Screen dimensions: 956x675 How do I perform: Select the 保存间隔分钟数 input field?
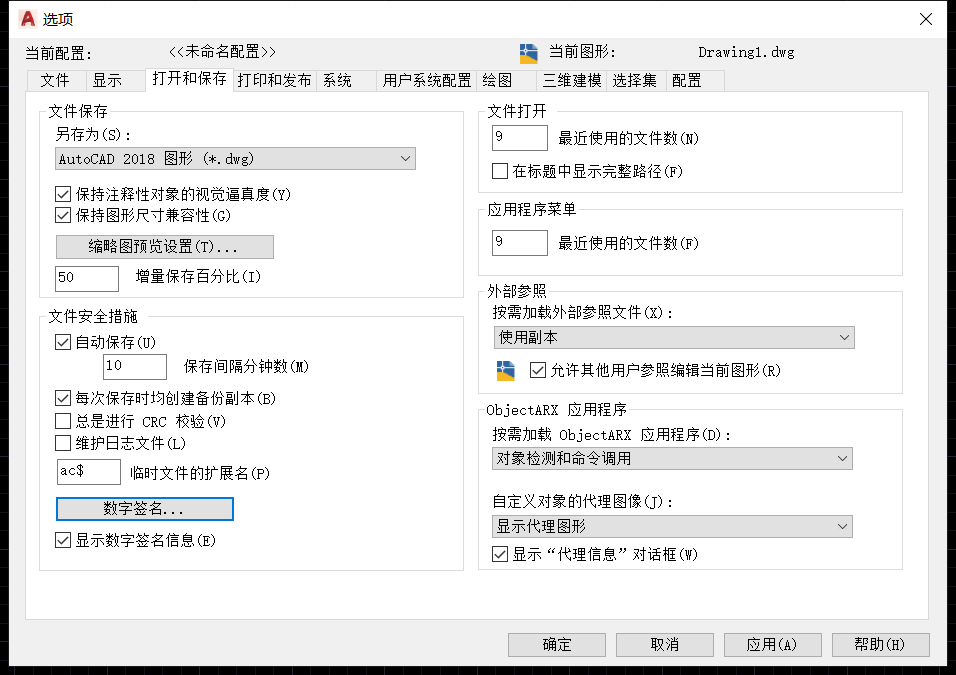134,367
